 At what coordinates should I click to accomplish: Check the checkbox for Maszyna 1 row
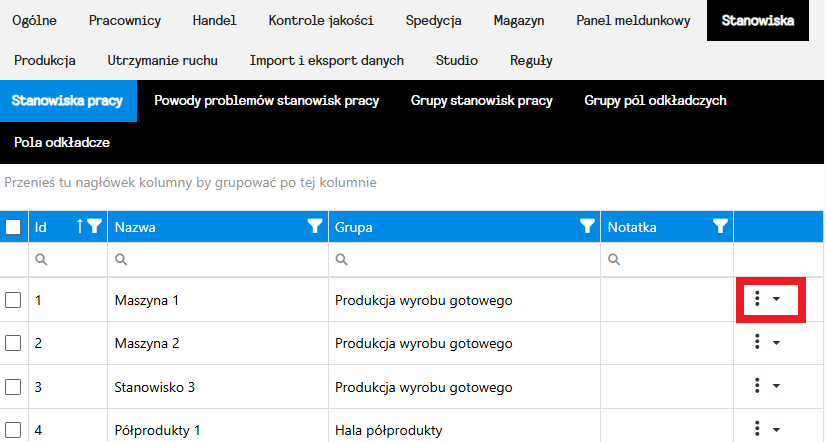click(x=14, y=299)
